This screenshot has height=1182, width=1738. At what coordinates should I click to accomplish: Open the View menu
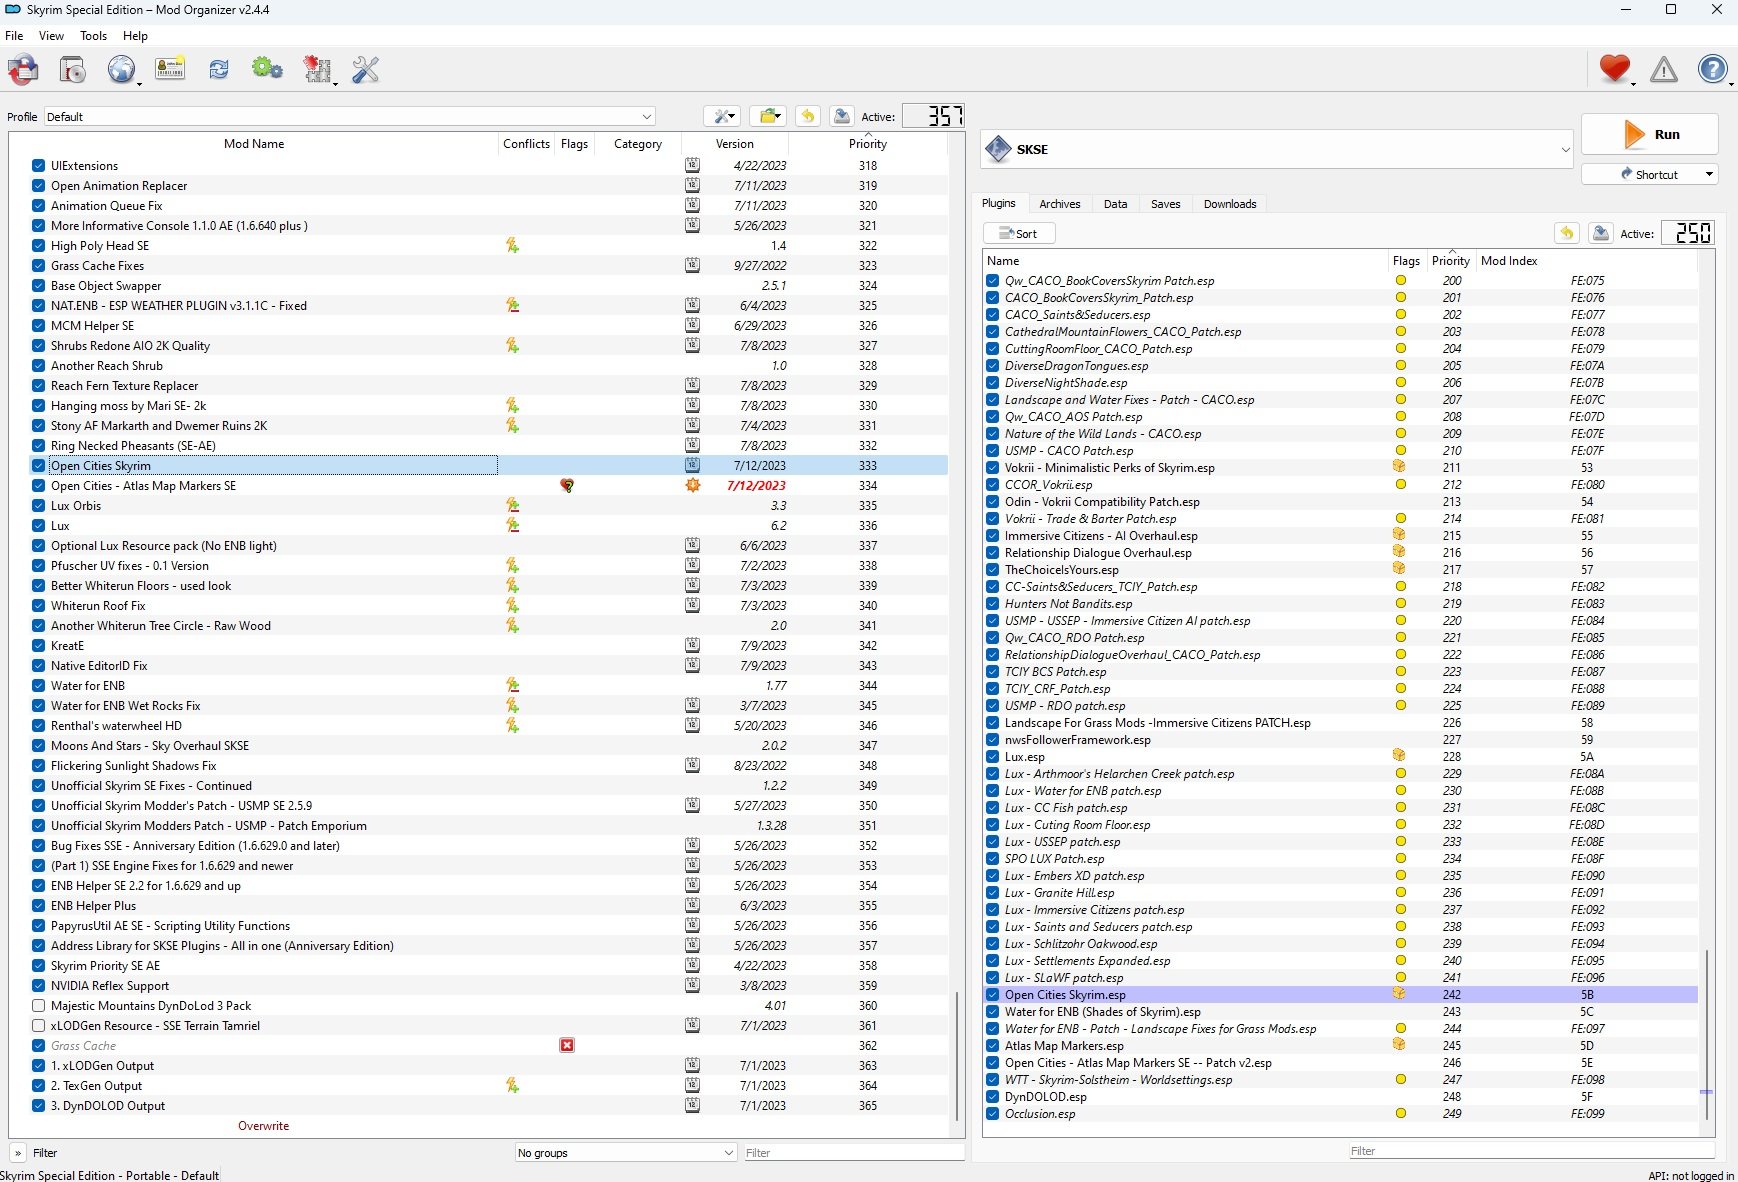tap(51, 35)
